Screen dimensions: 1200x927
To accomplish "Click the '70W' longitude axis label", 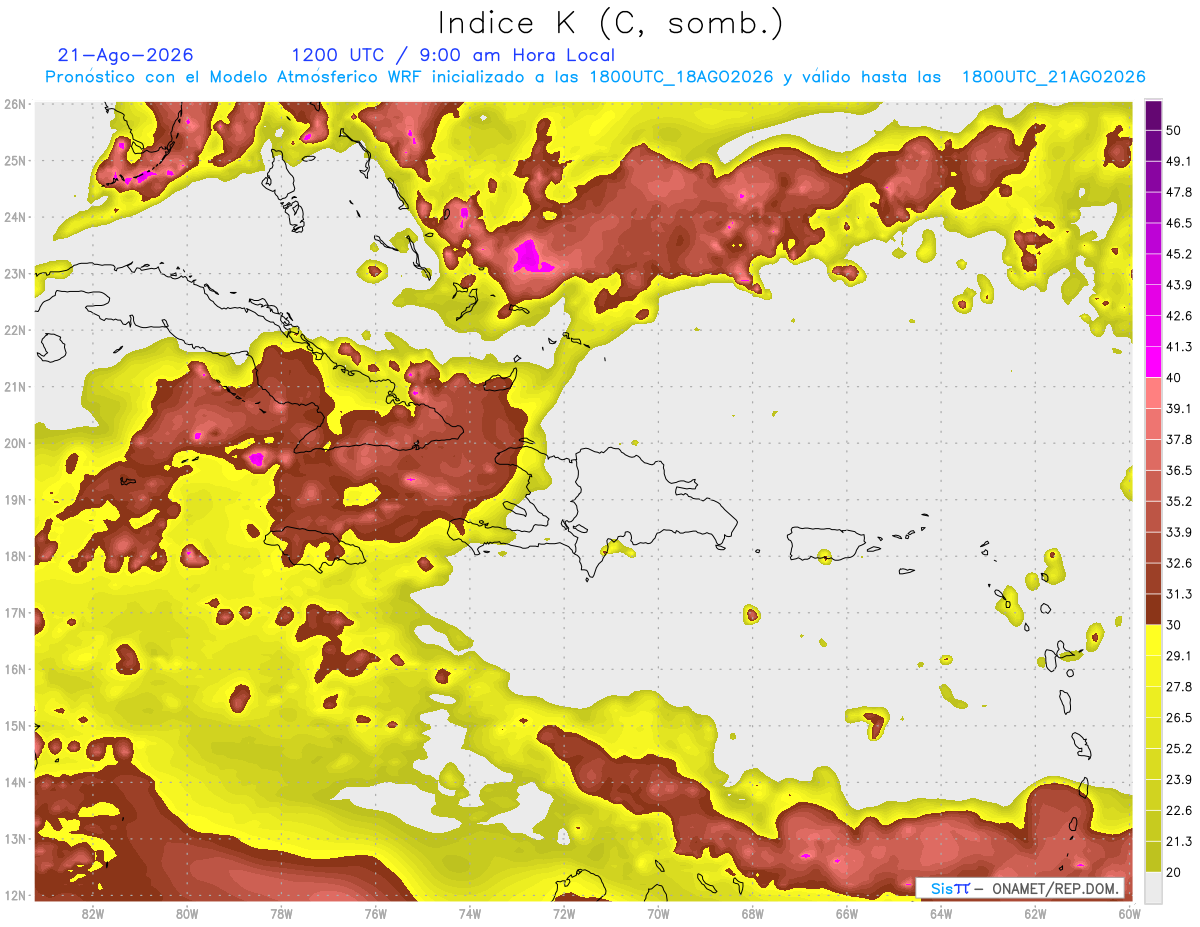I will click(x=658, y=914).
